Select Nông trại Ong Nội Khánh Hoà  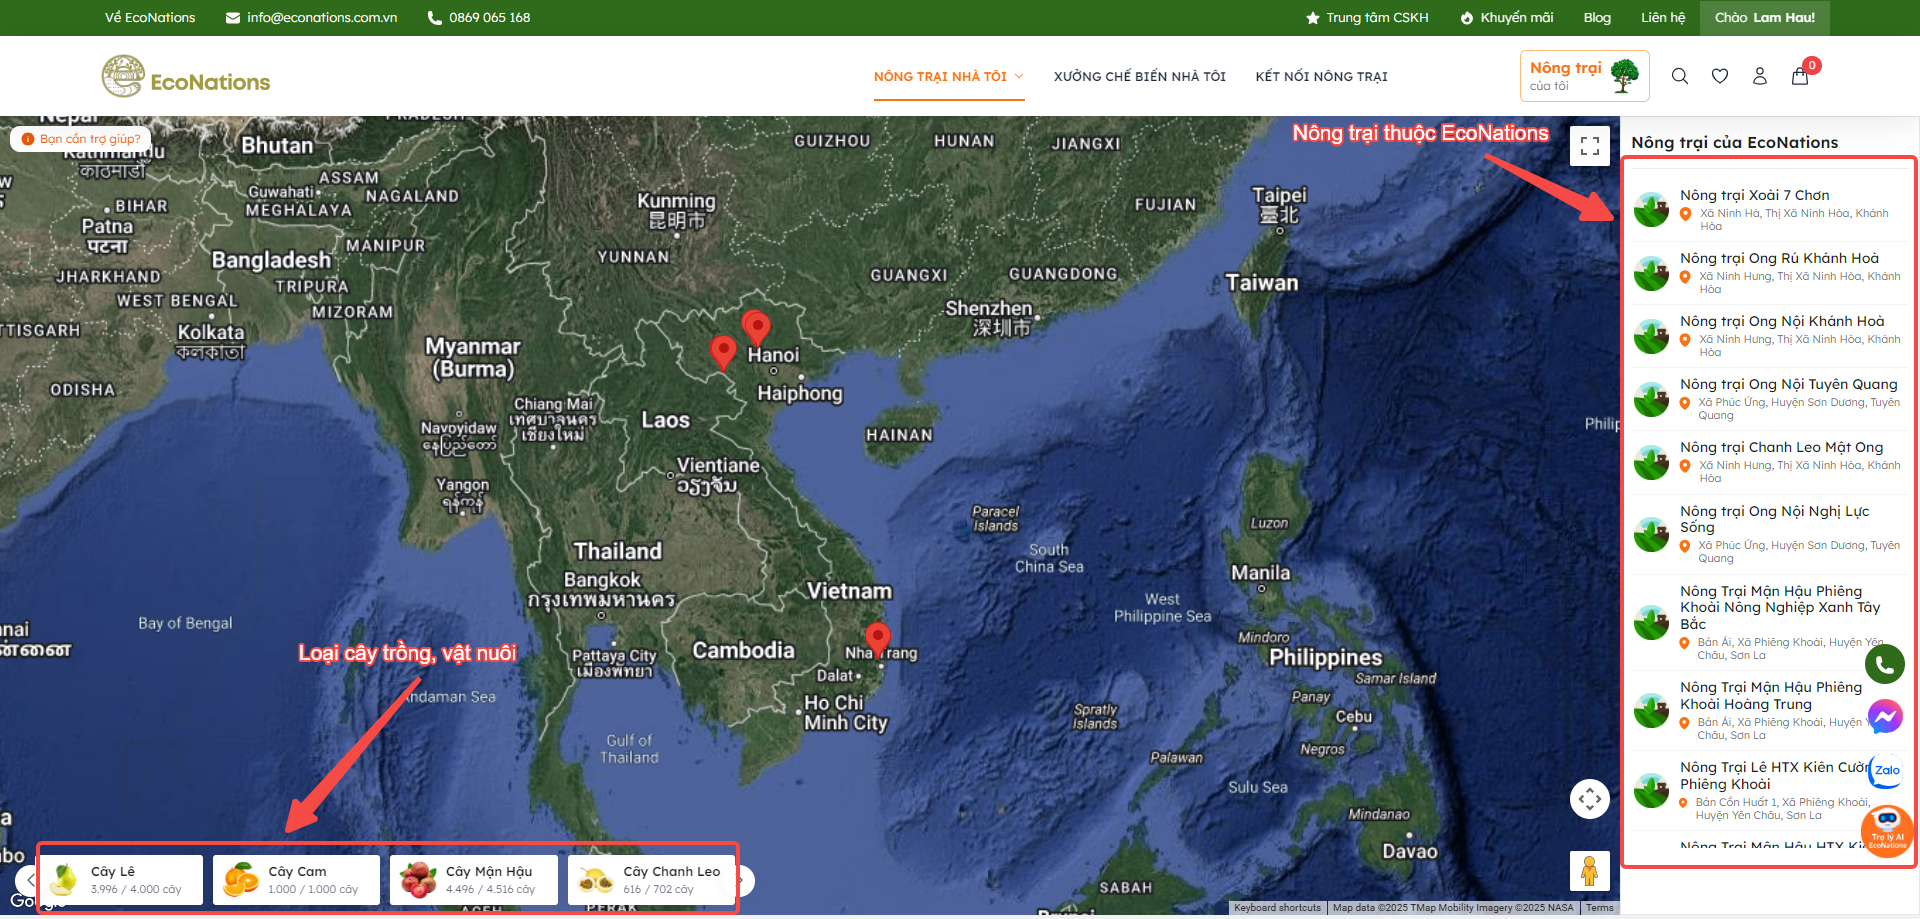1772,336
